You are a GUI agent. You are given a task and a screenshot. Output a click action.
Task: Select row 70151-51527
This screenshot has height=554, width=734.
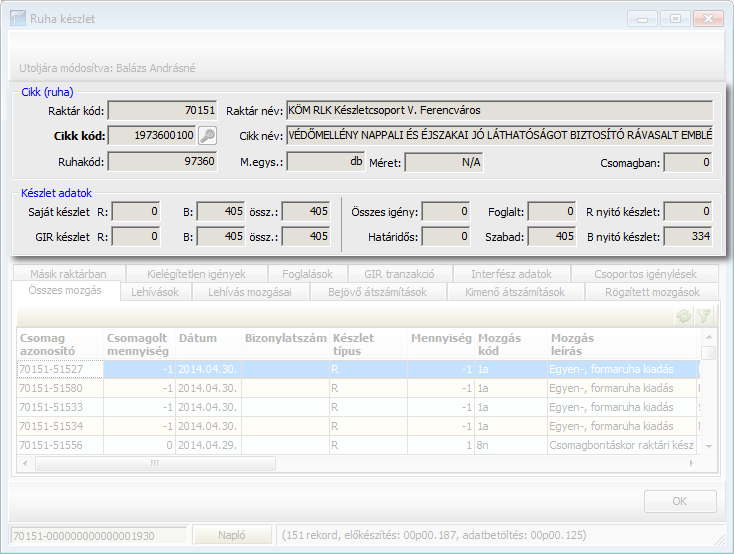(x=359, y=369)
